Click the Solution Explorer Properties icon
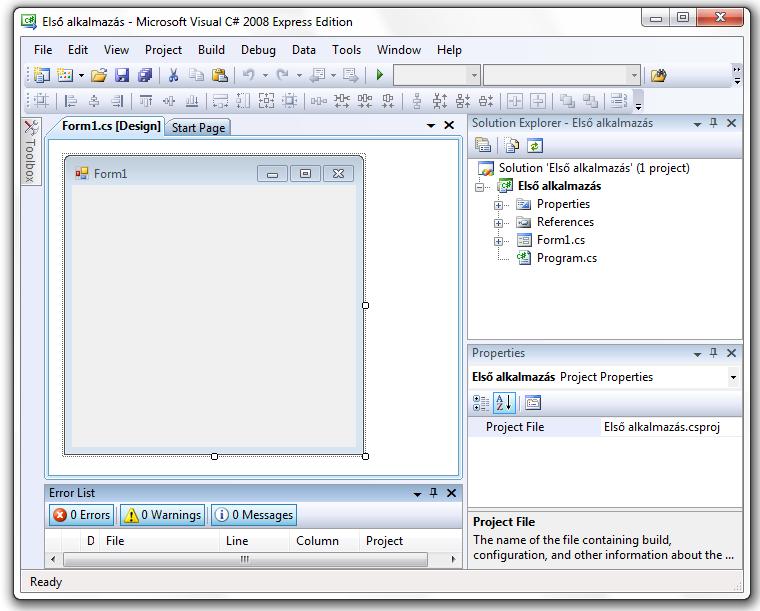This screenshot has width=760, height=611. click(x=483, y=145)
